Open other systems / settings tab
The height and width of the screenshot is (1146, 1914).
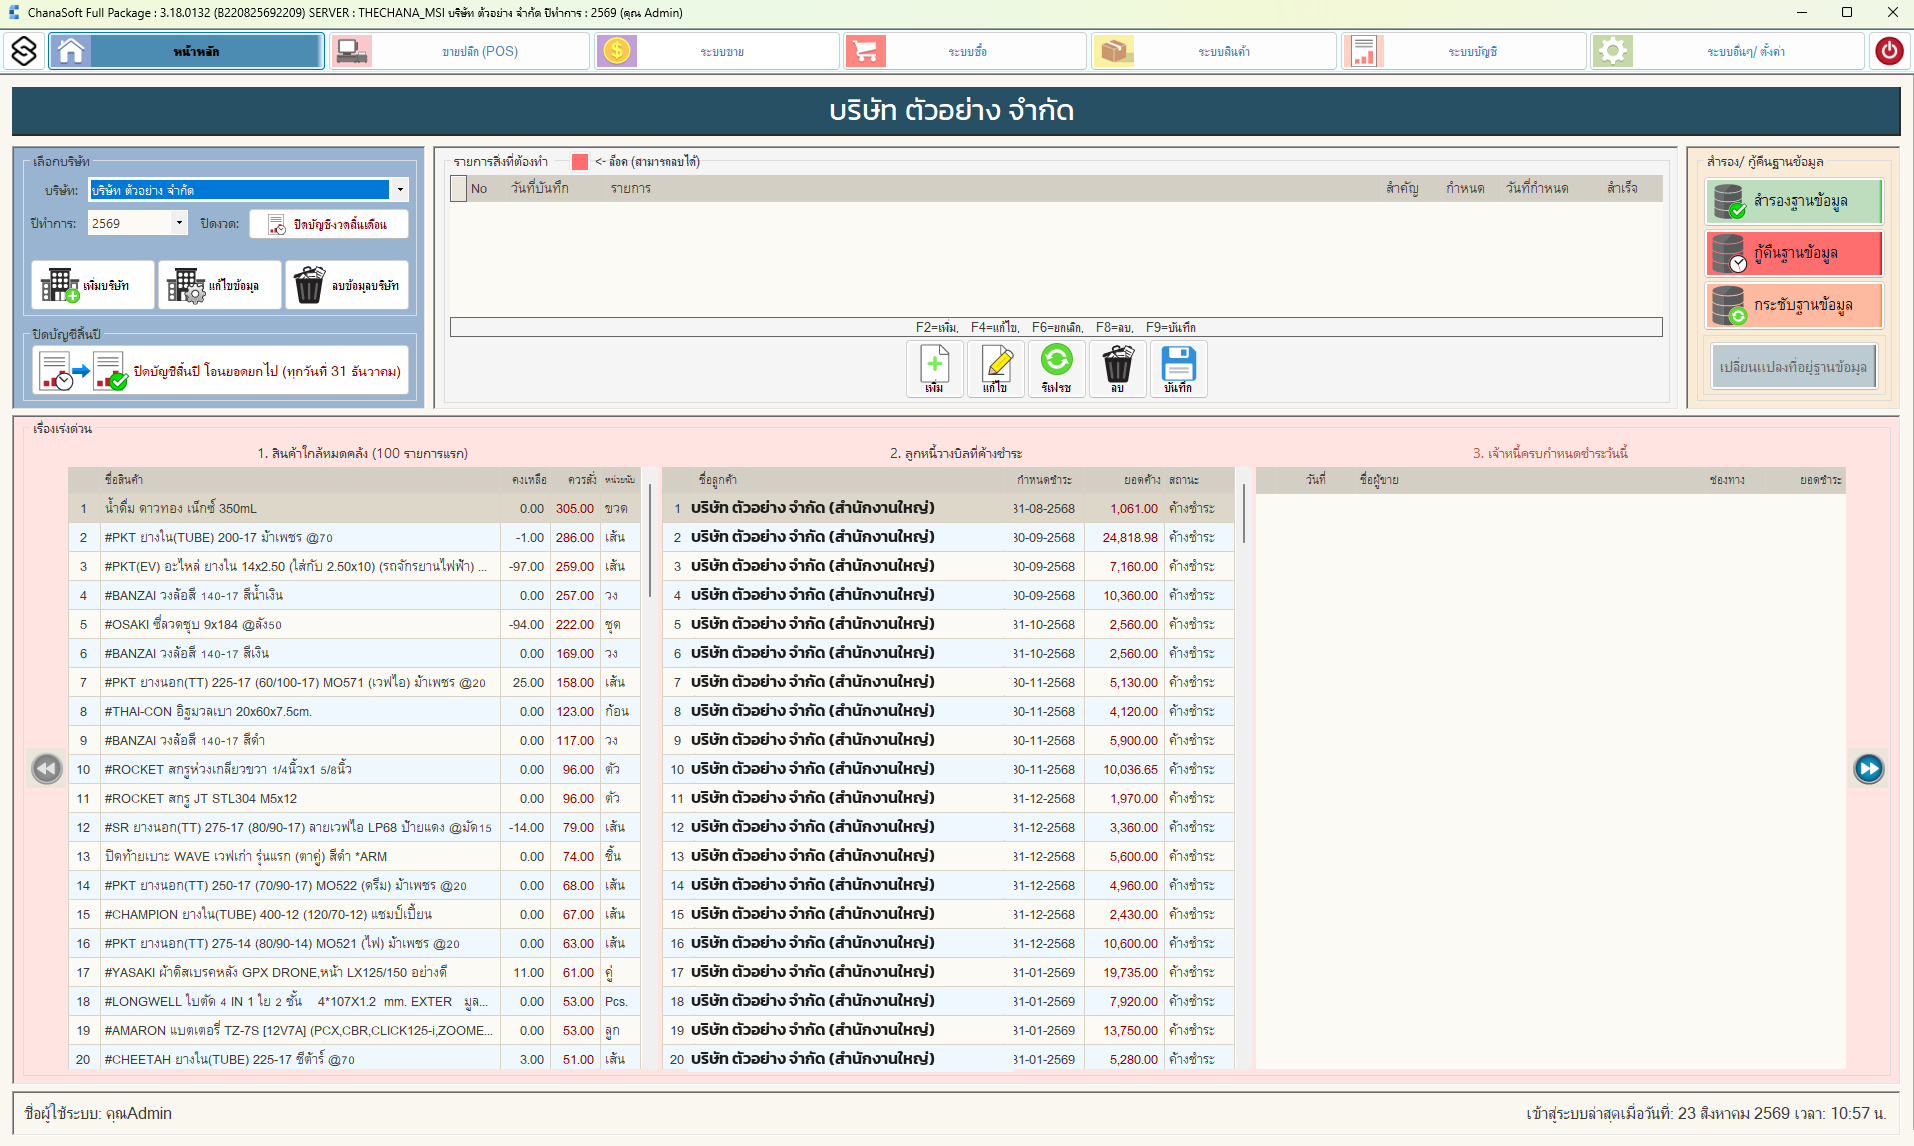click(x=1727, y=51)
